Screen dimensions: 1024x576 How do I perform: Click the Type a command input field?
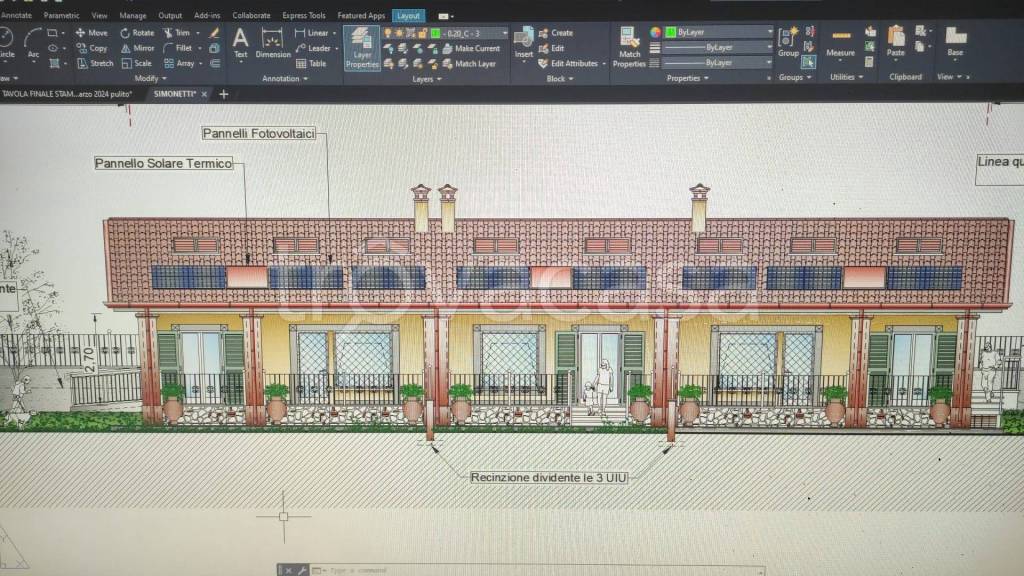click(x=360, y=570)
